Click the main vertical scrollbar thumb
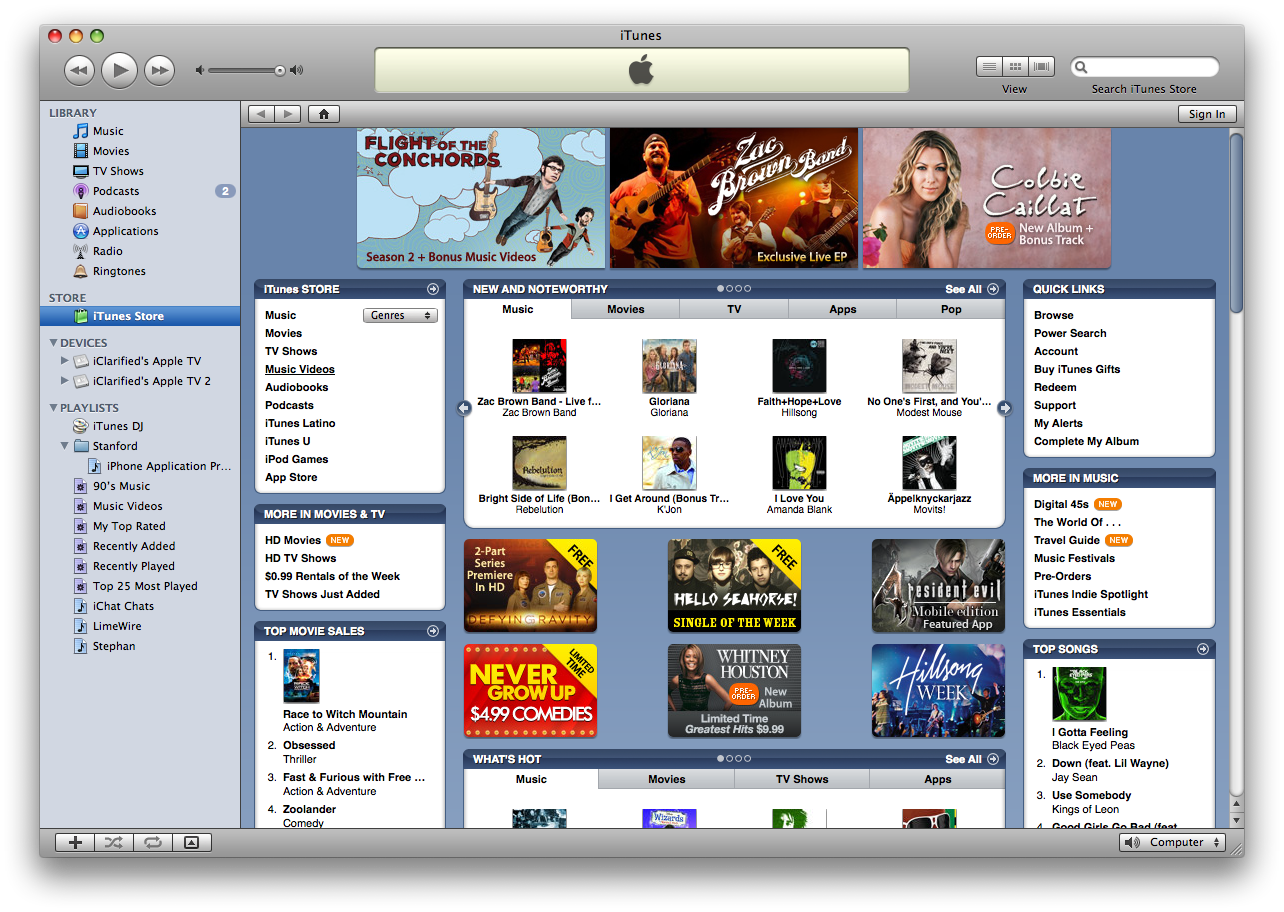1284x912 pixels. pos(1236,222)
